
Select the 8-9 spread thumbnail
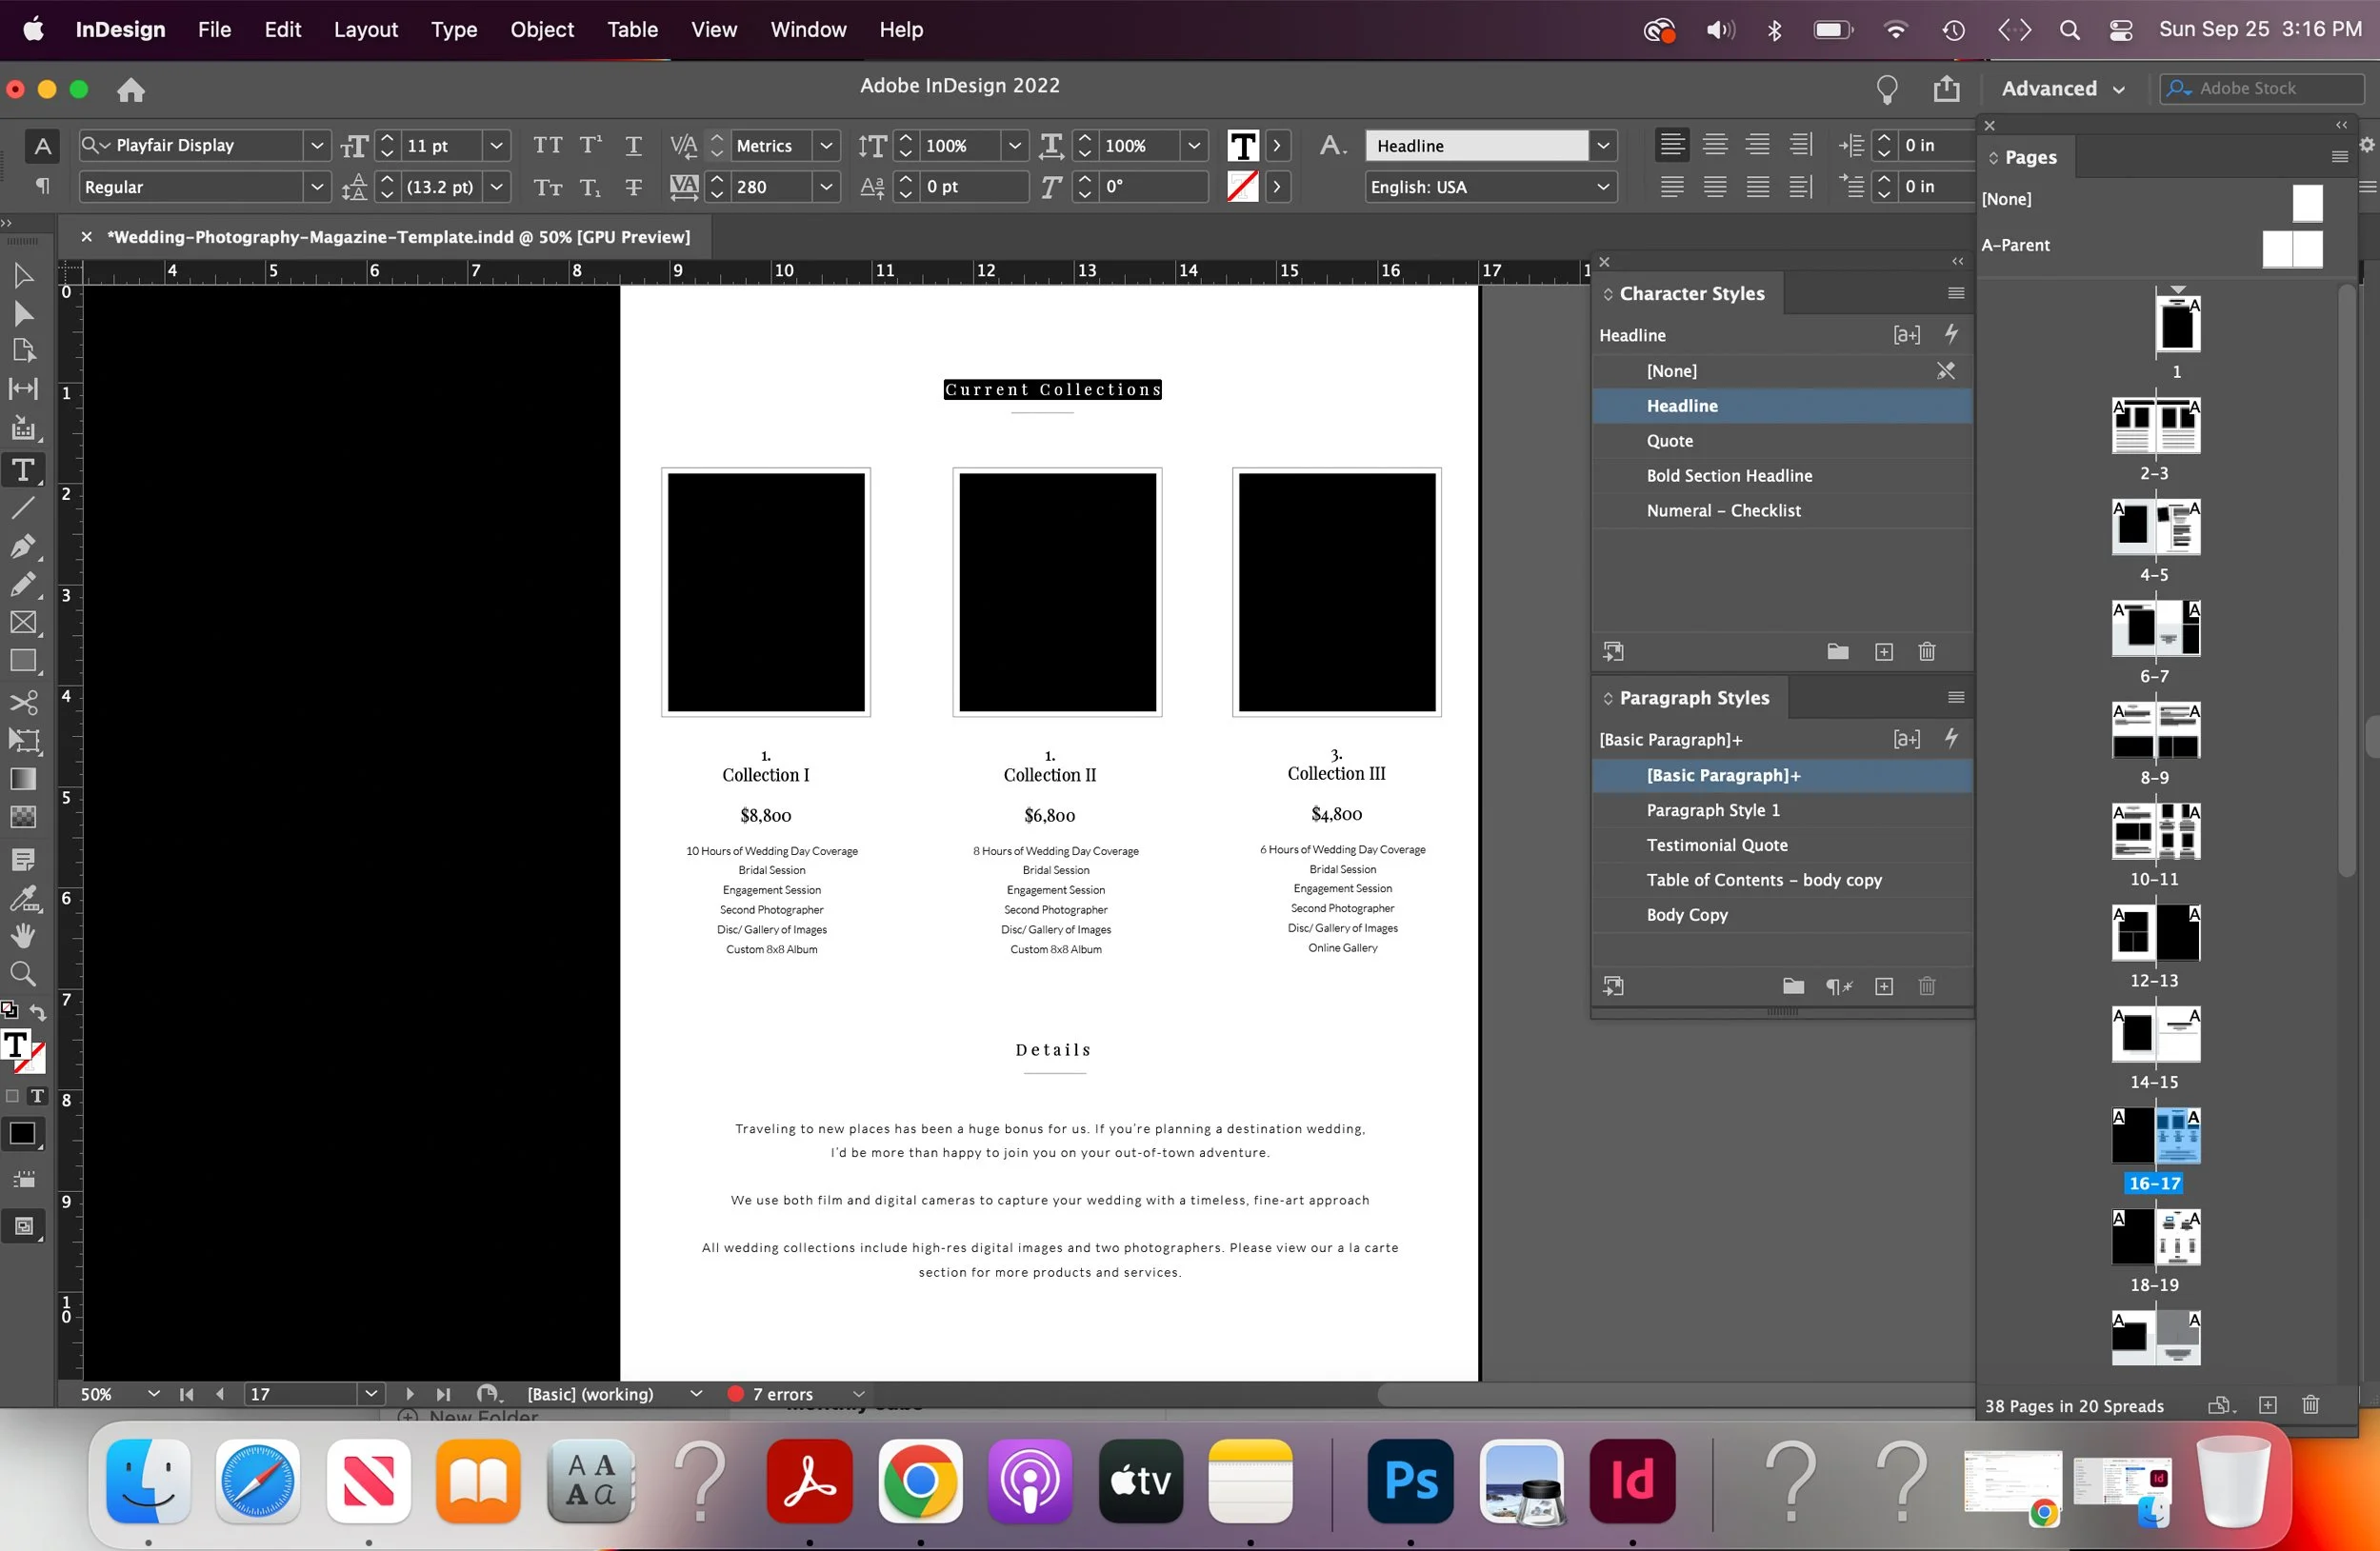pos(2155,731)
